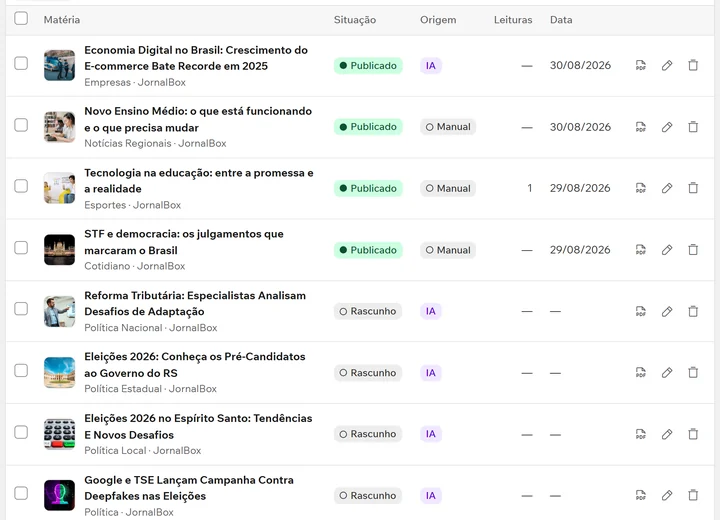The height and width of the screenshot is (520, 720).
Task: Click 'Notícias Regionais · JornalBox' subtitle
Action: click(x=155, y=143)
